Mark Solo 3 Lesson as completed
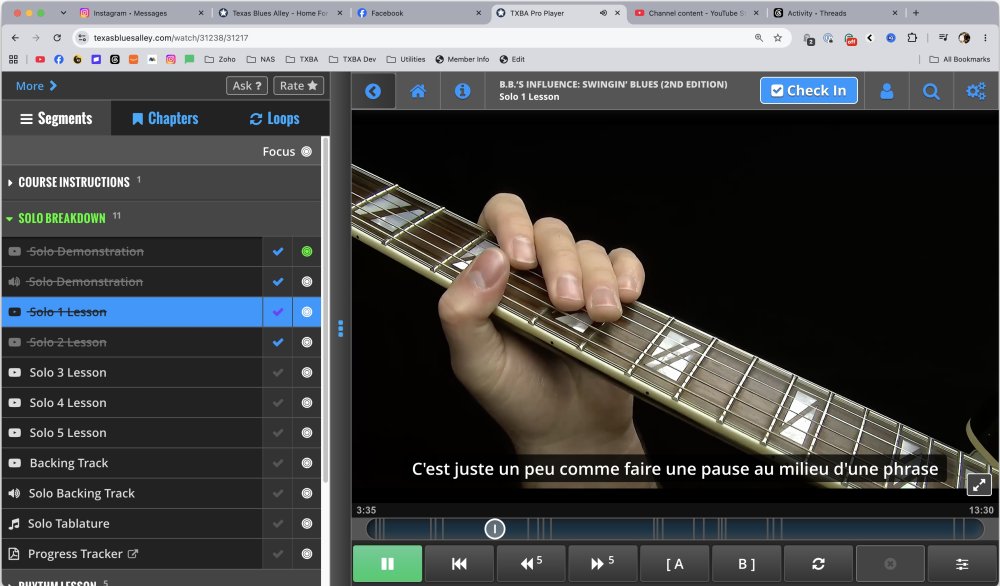The width and height of the screenshot is (1000, 586). (x=277, y=372)
